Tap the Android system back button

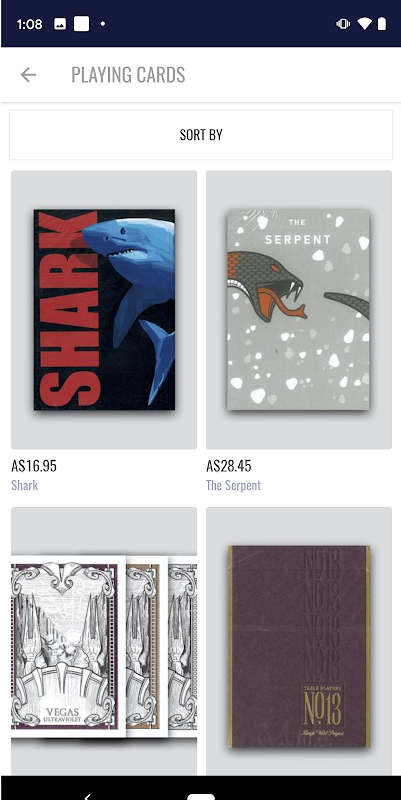(x=88, y=797)
